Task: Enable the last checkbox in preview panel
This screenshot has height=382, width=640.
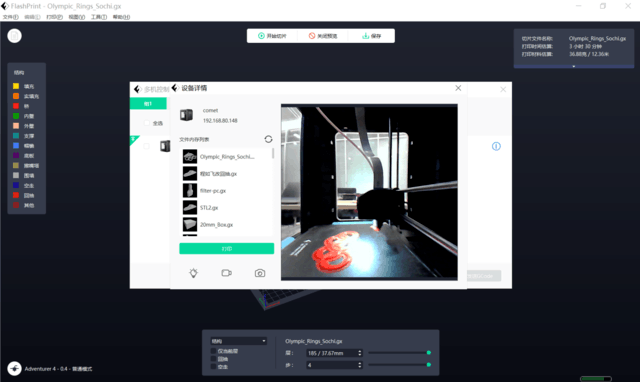Action: [213, 366]
